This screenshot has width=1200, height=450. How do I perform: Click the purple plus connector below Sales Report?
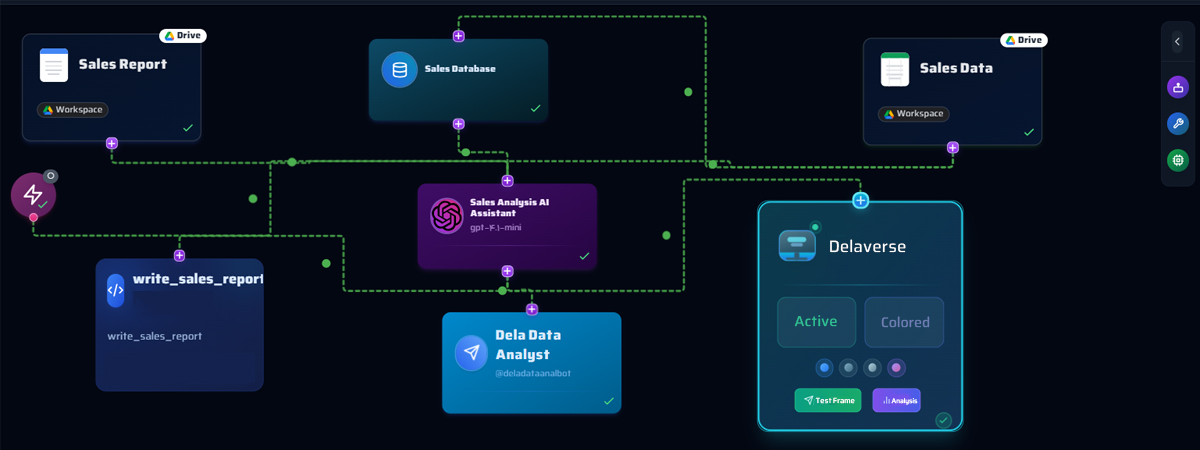click(x=112, y=144)
